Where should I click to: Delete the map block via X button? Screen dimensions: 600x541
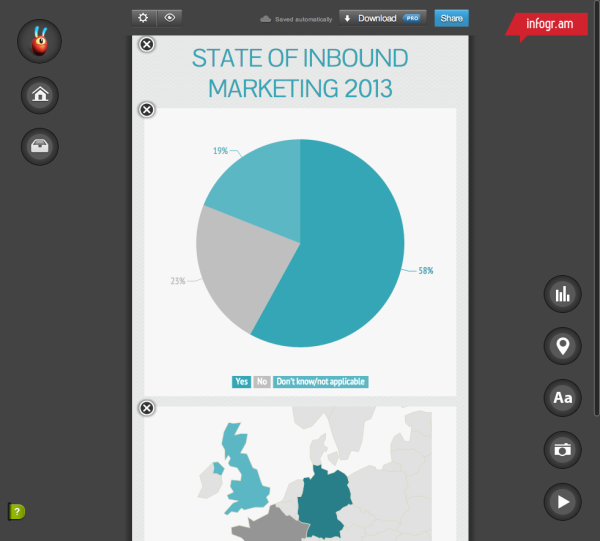click(x=147, y=408)
